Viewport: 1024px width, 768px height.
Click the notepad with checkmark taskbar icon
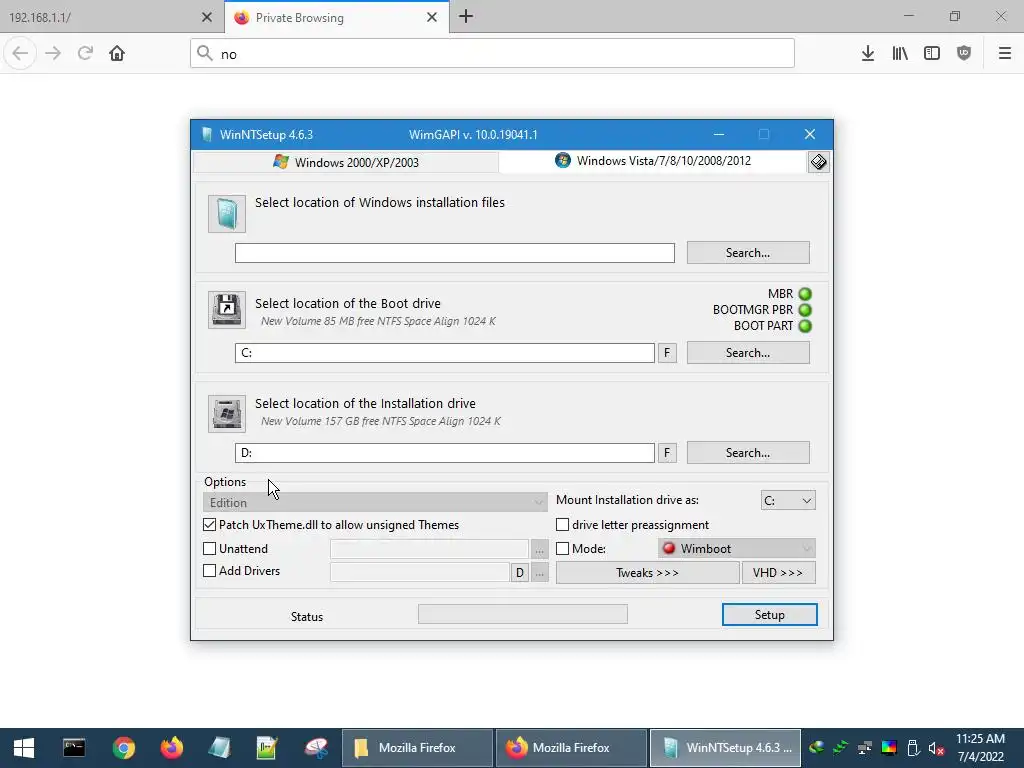tap(267, 748)
